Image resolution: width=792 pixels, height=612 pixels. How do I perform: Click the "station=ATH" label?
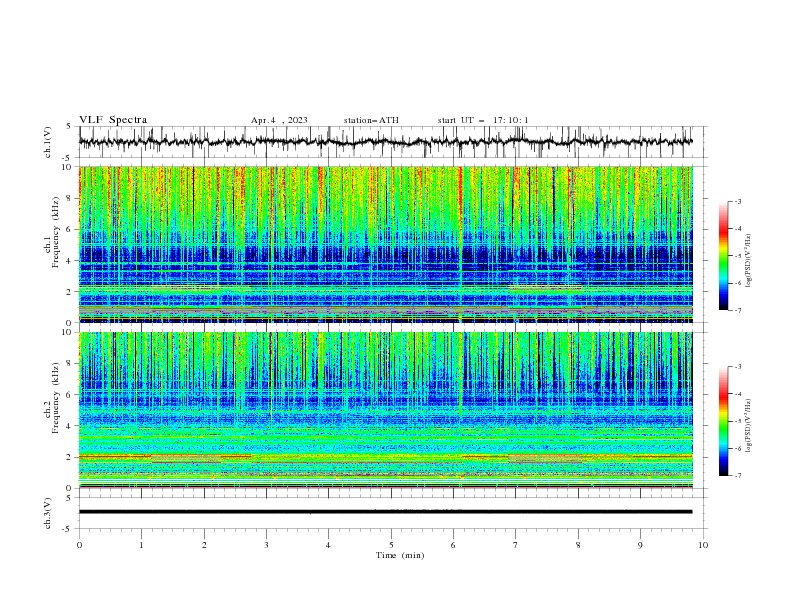pyautogui.click(x=371, y=120)
